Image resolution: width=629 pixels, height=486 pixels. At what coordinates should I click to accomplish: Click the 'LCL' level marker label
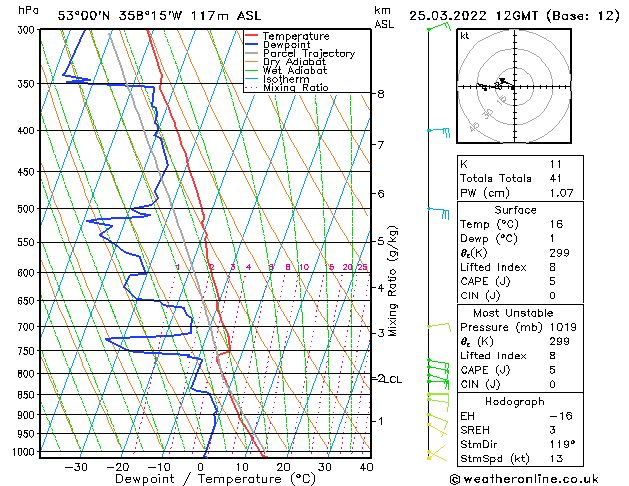(393, 379)
